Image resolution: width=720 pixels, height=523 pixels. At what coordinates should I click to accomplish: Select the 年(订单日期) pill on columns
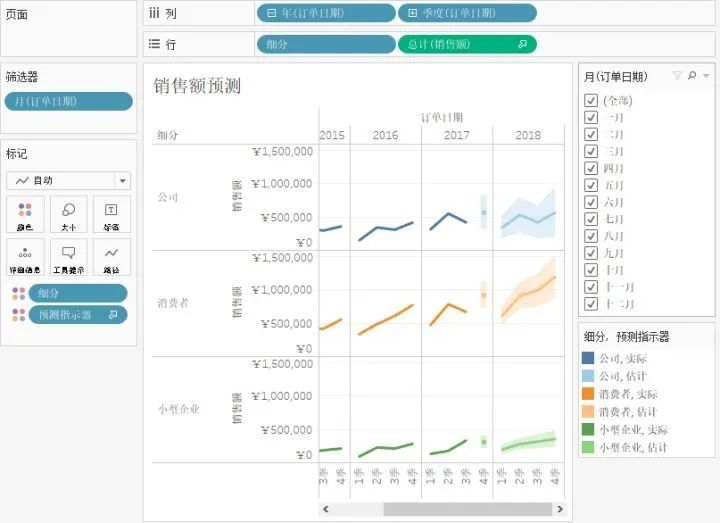pyautogui.click(x=326, y=13)
